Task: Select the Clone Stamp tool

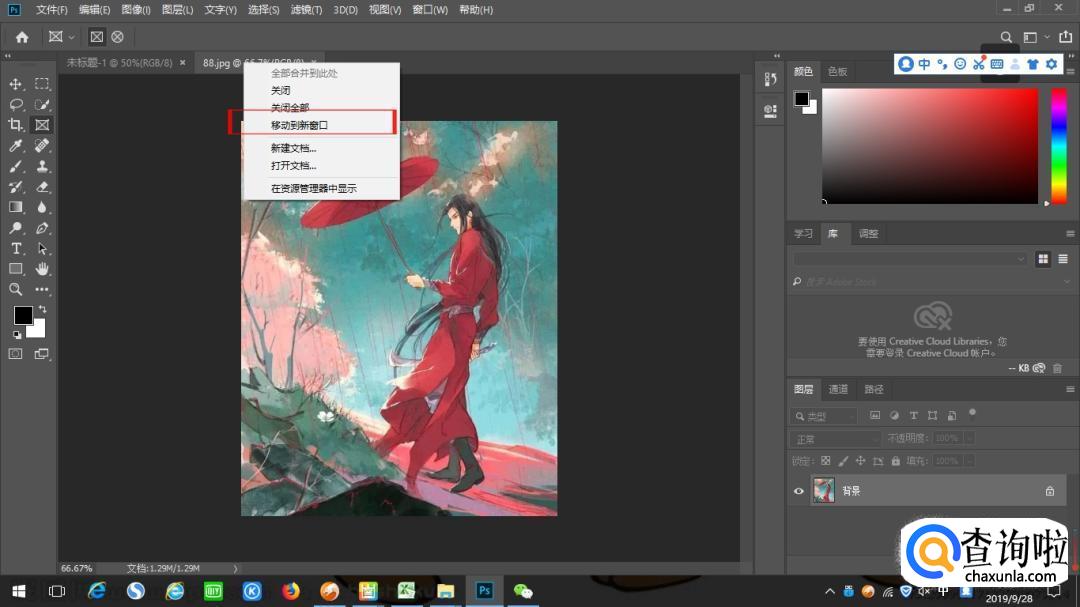Action: pyautogui.click(x=42, y=166)
